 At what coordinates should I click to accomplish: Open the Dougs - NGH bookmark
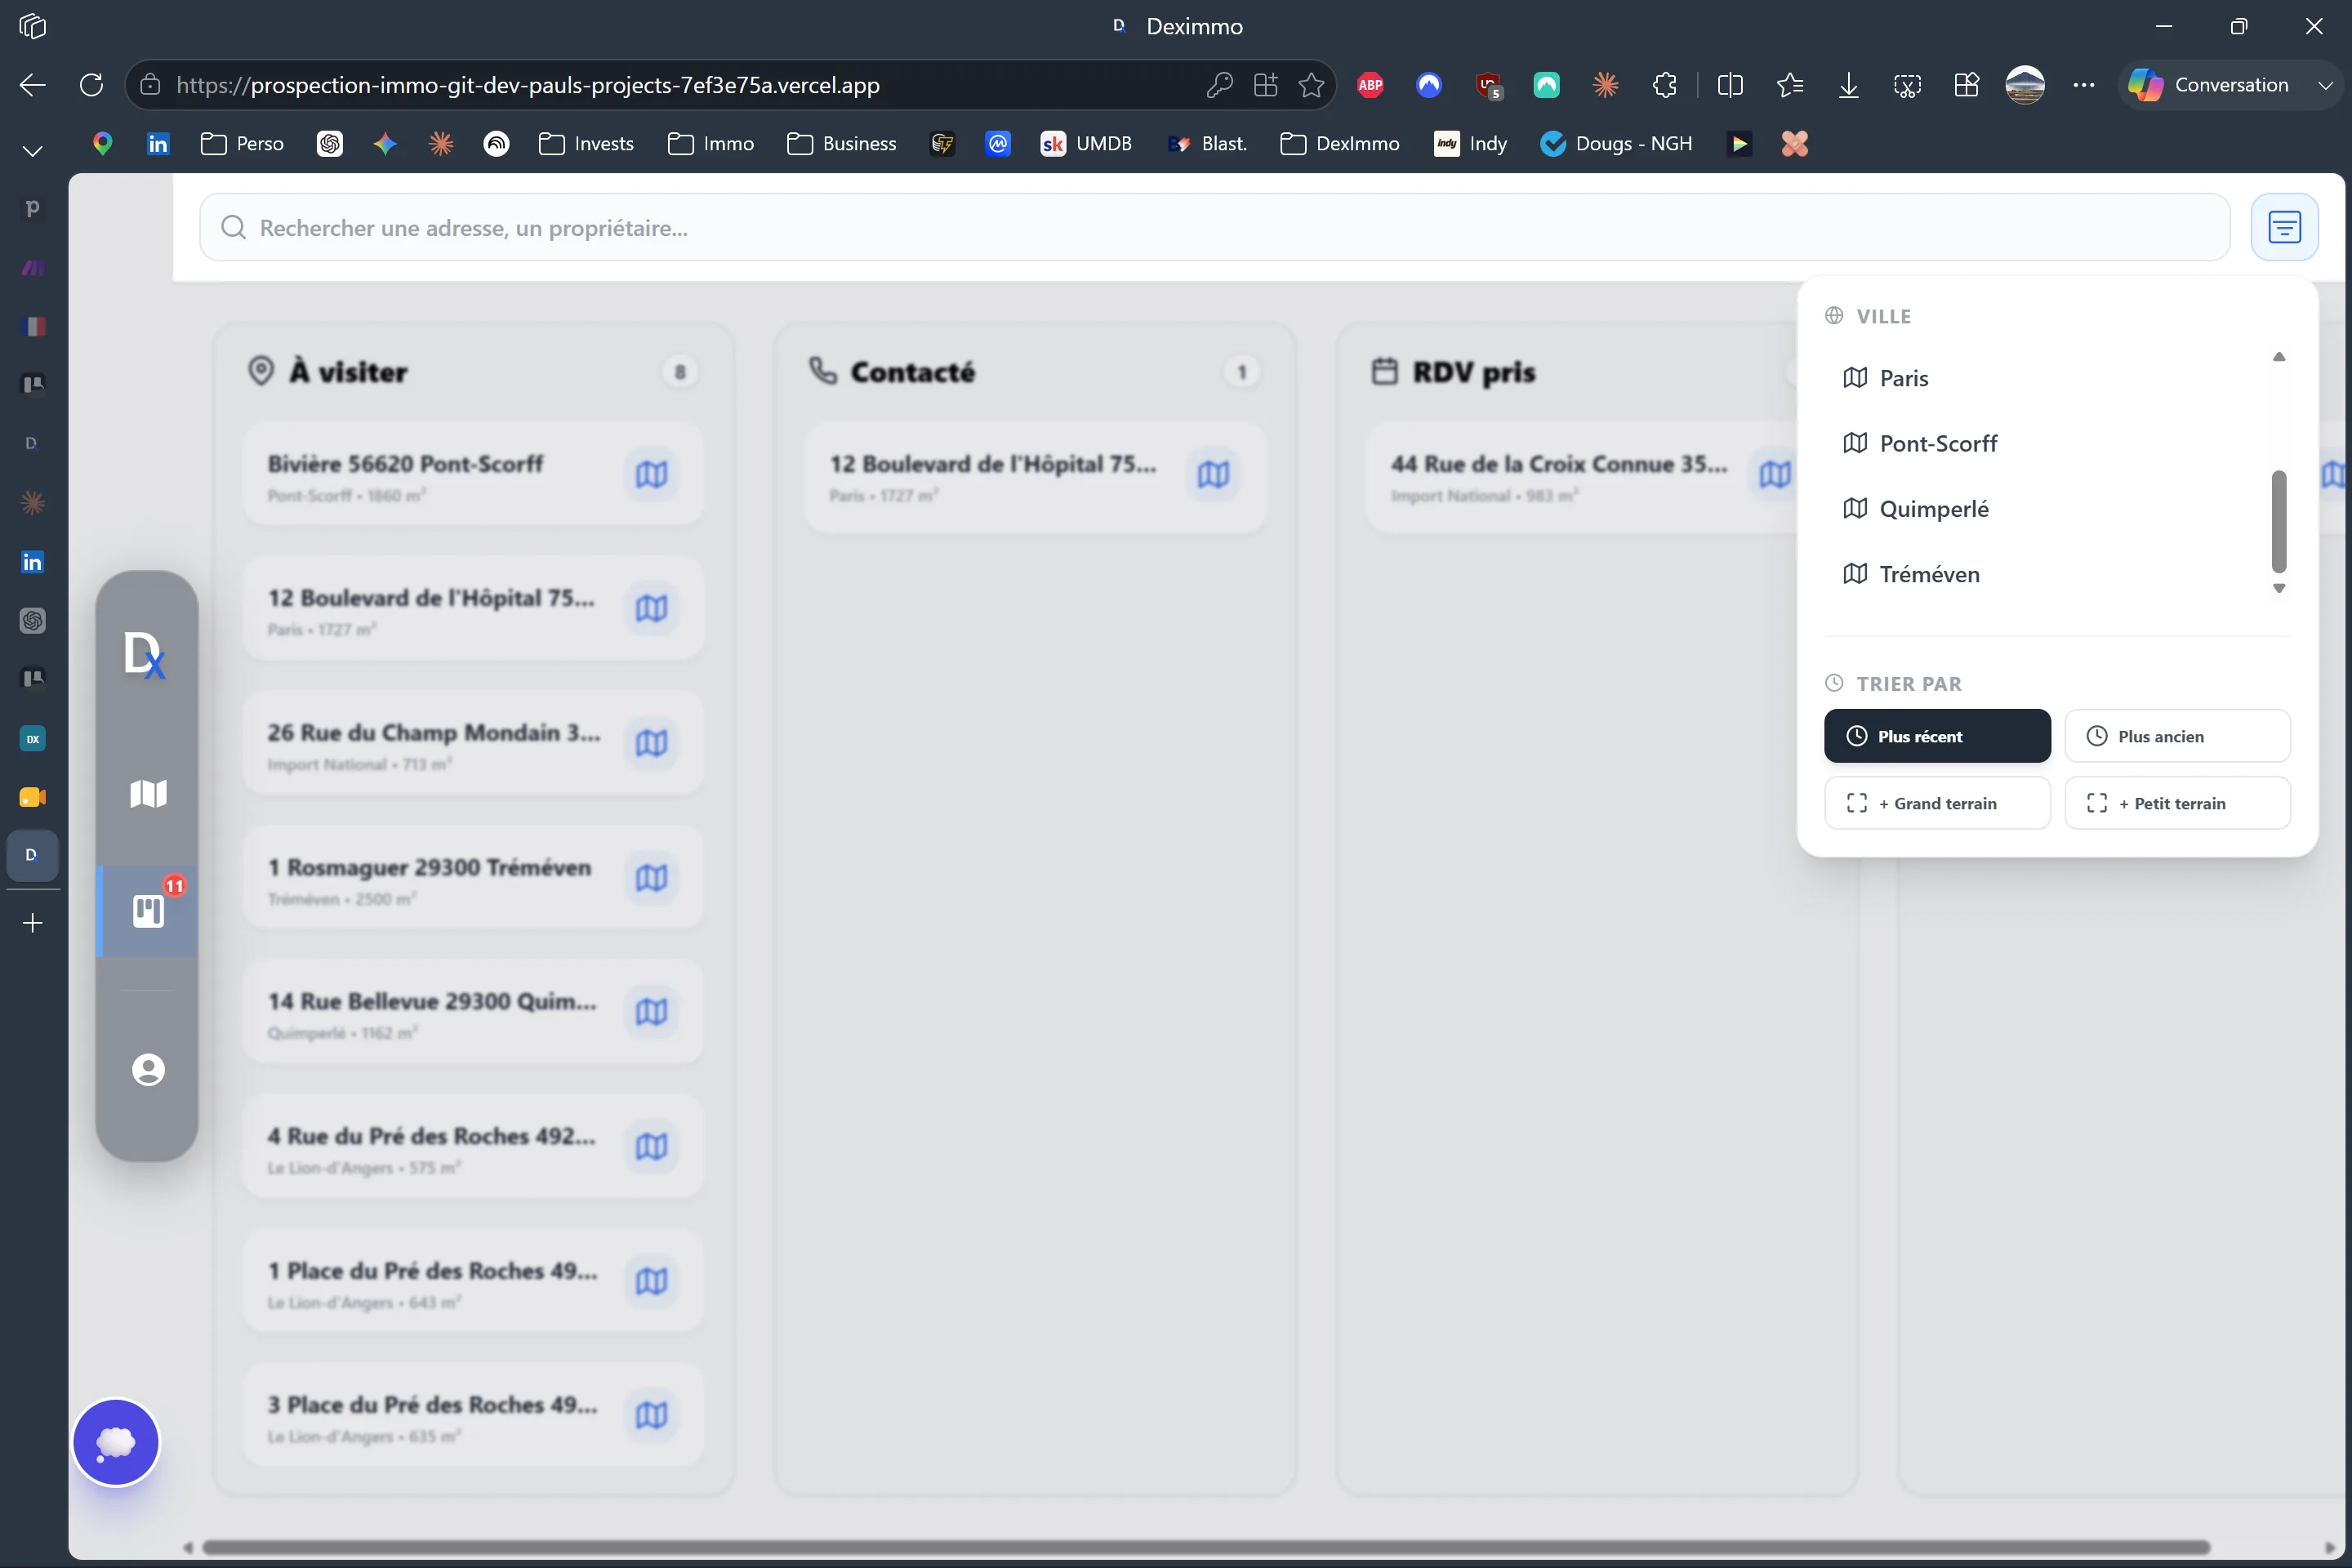1616,144
